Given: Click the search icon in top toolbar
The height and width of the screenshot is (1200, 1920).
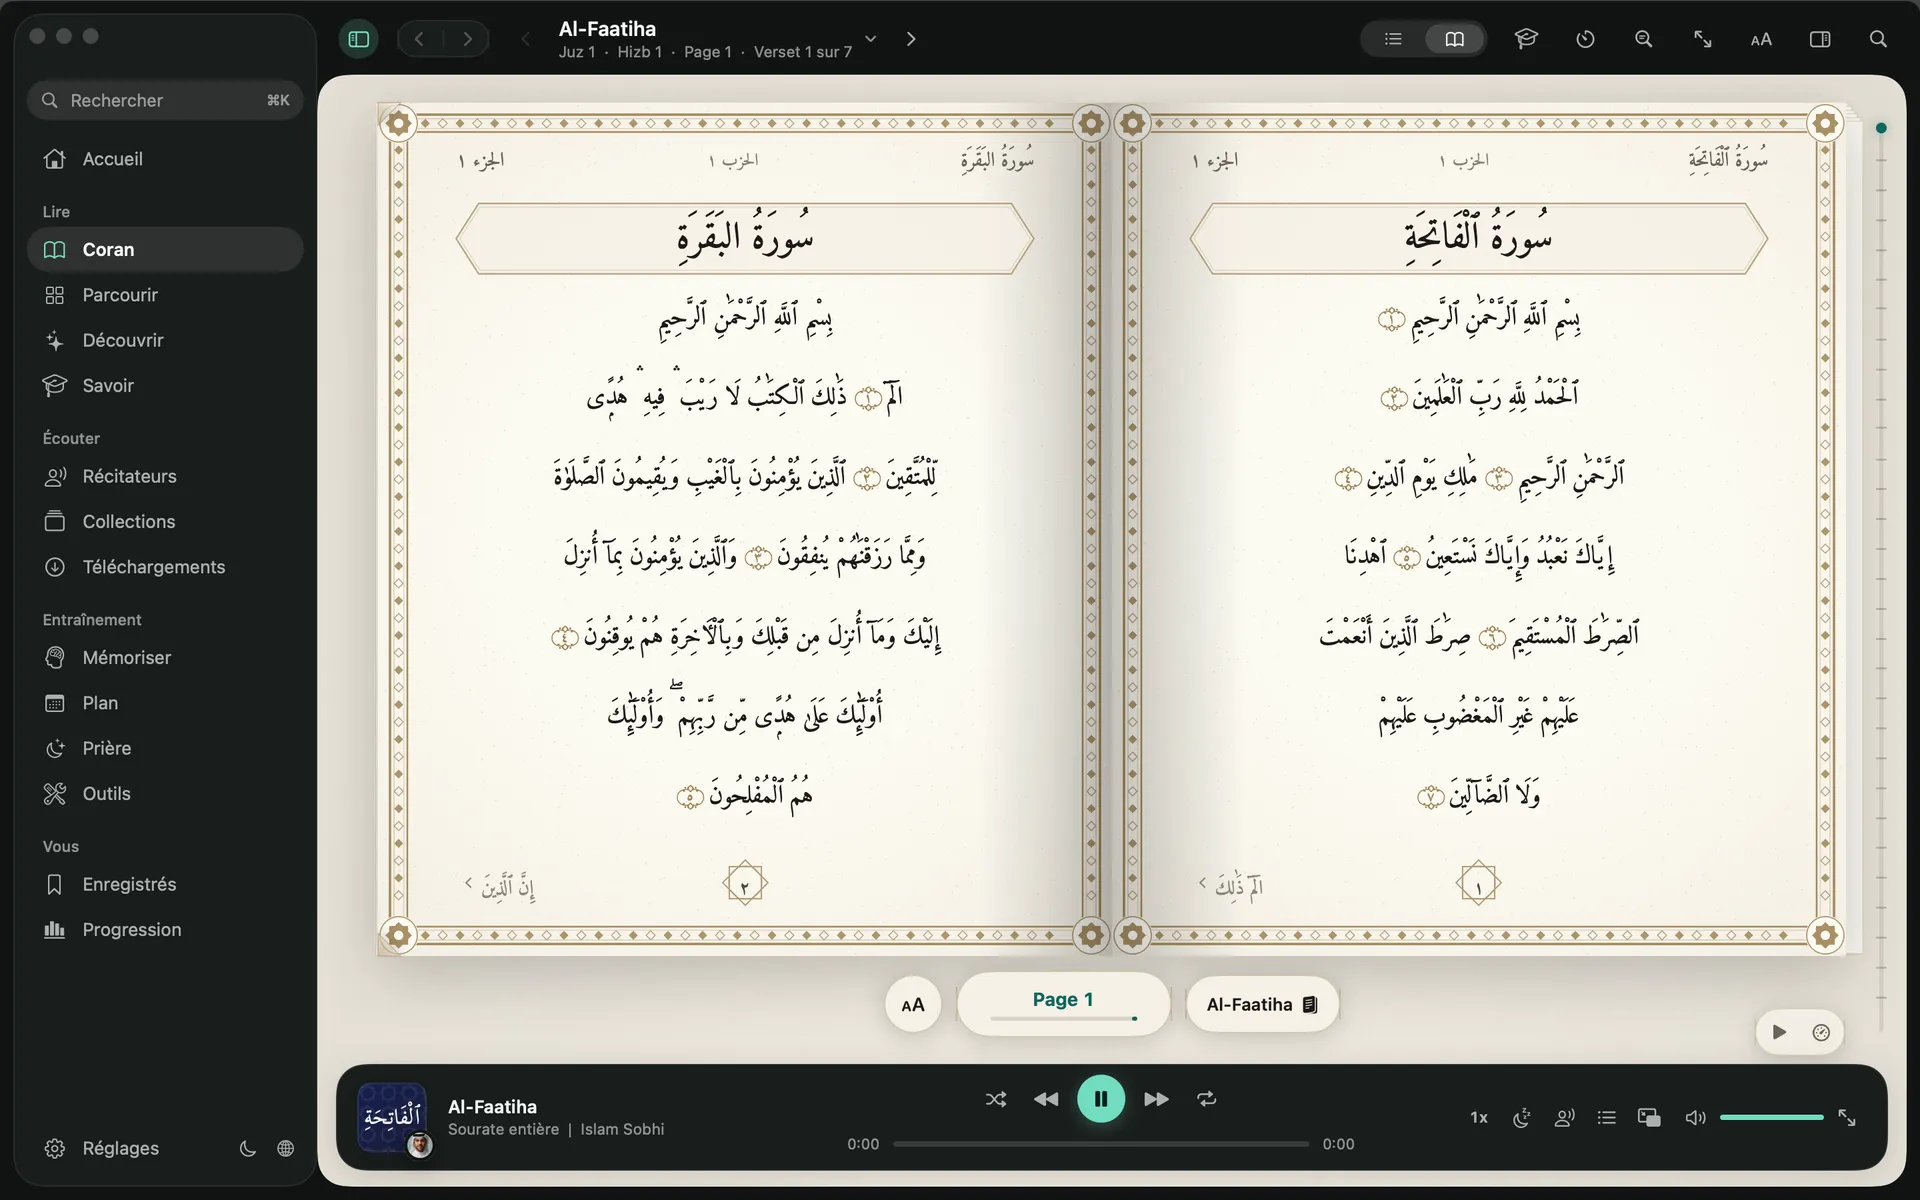Looking at the screenshot, I should [1878, 39].
